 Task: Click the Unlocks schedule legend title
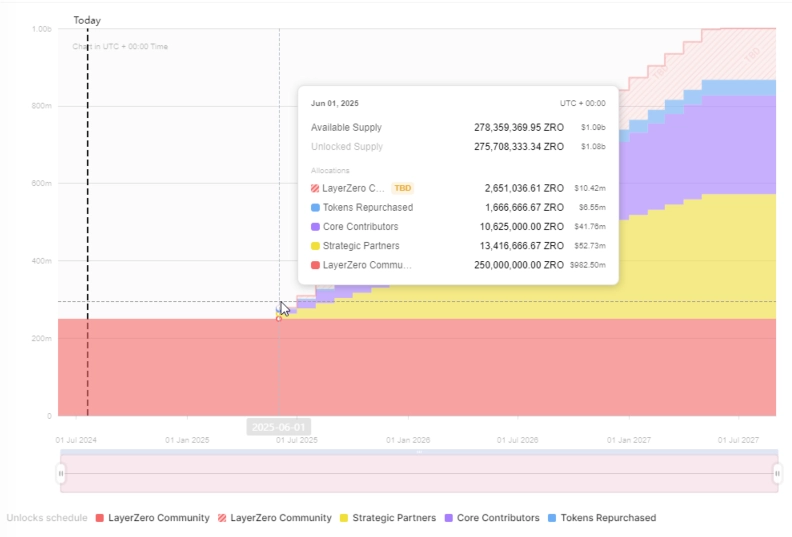pos(46,518)
